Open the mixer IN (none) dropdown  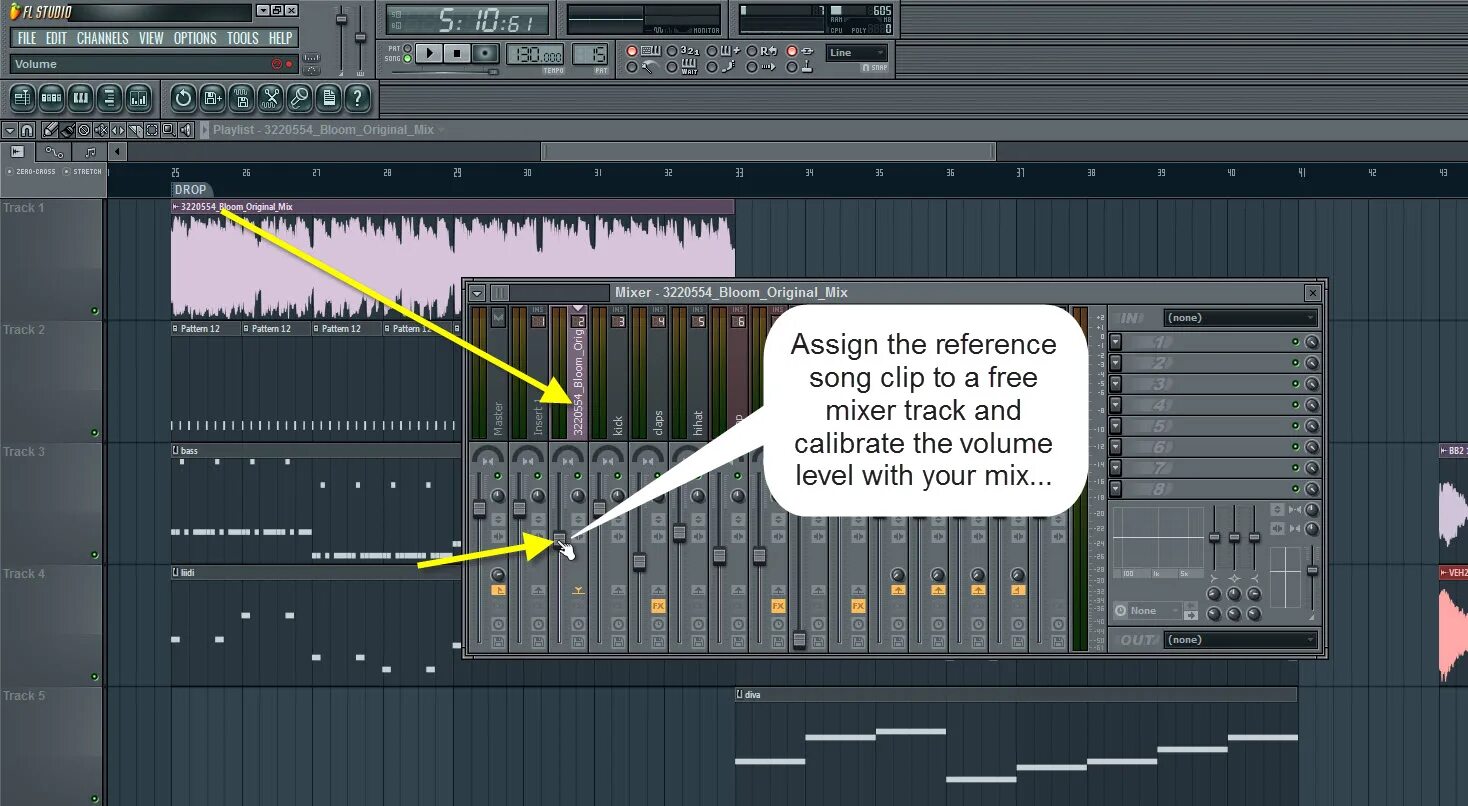tap(1241, 318)
